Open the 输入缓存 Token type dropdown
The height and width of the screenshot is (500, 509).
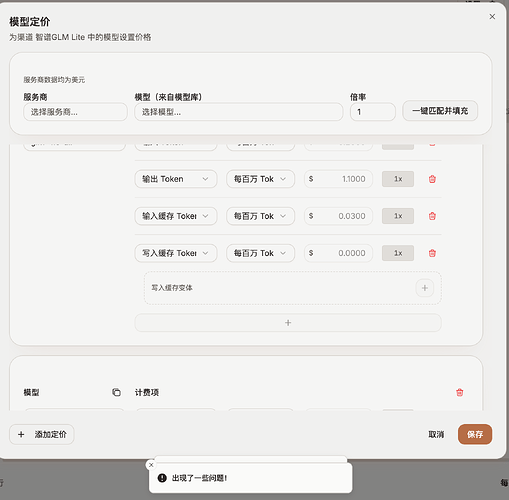[x=176, y=216]
